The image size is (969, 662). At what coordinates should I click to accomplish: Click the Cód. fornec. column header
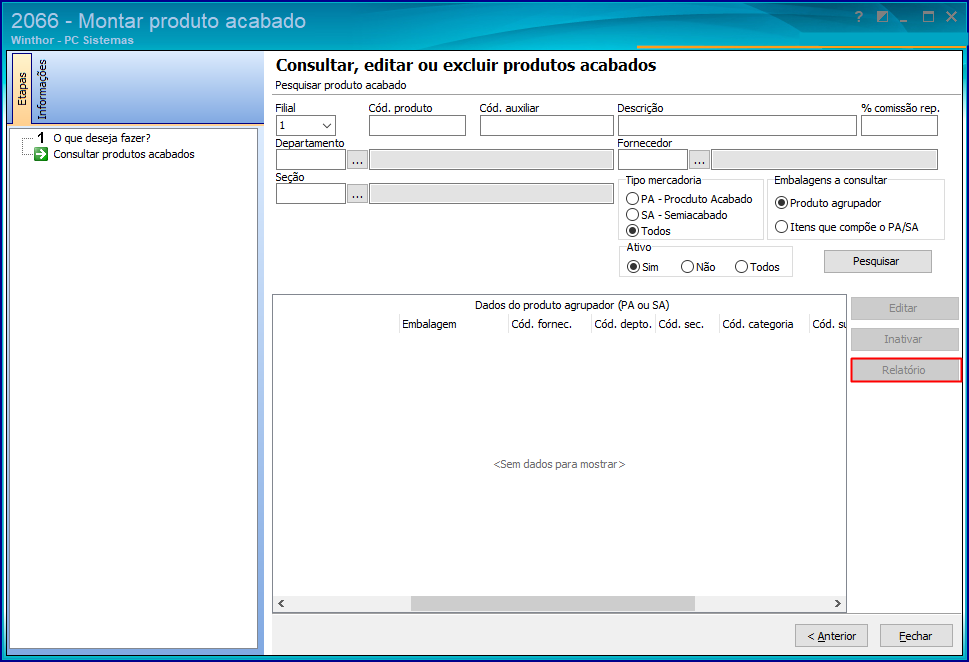click(549, 325)
